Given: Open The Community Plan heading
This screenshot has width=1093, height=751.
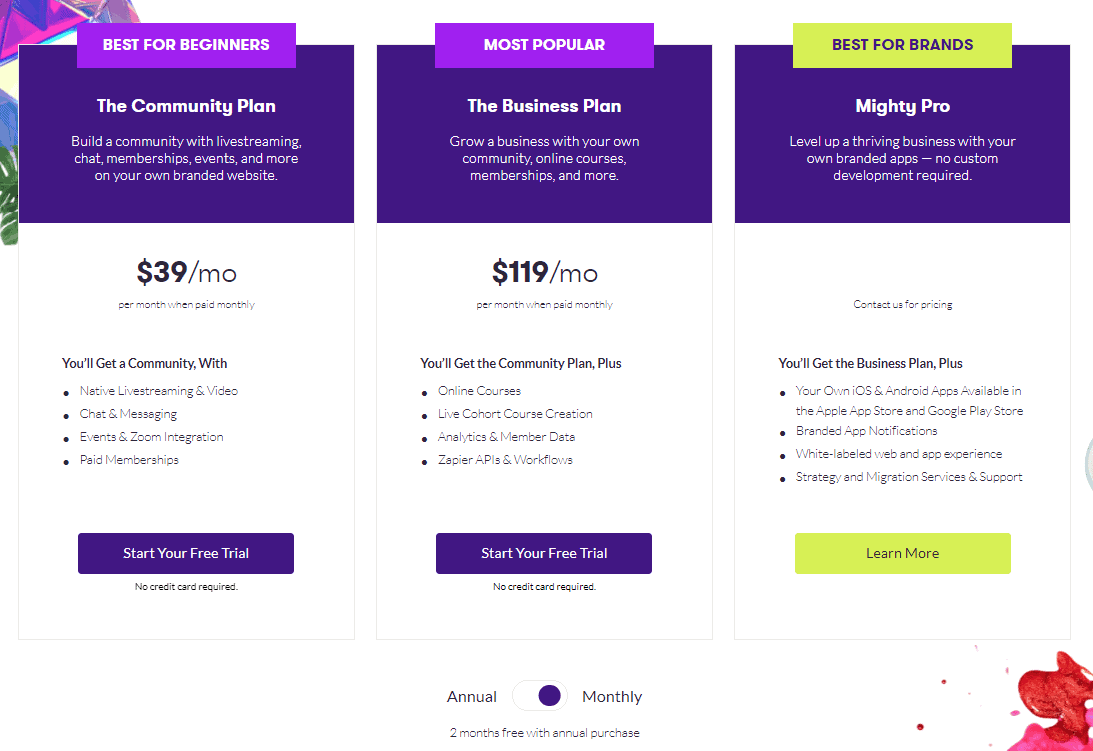Looking at the screenshot, I should [x=186, y=106].
